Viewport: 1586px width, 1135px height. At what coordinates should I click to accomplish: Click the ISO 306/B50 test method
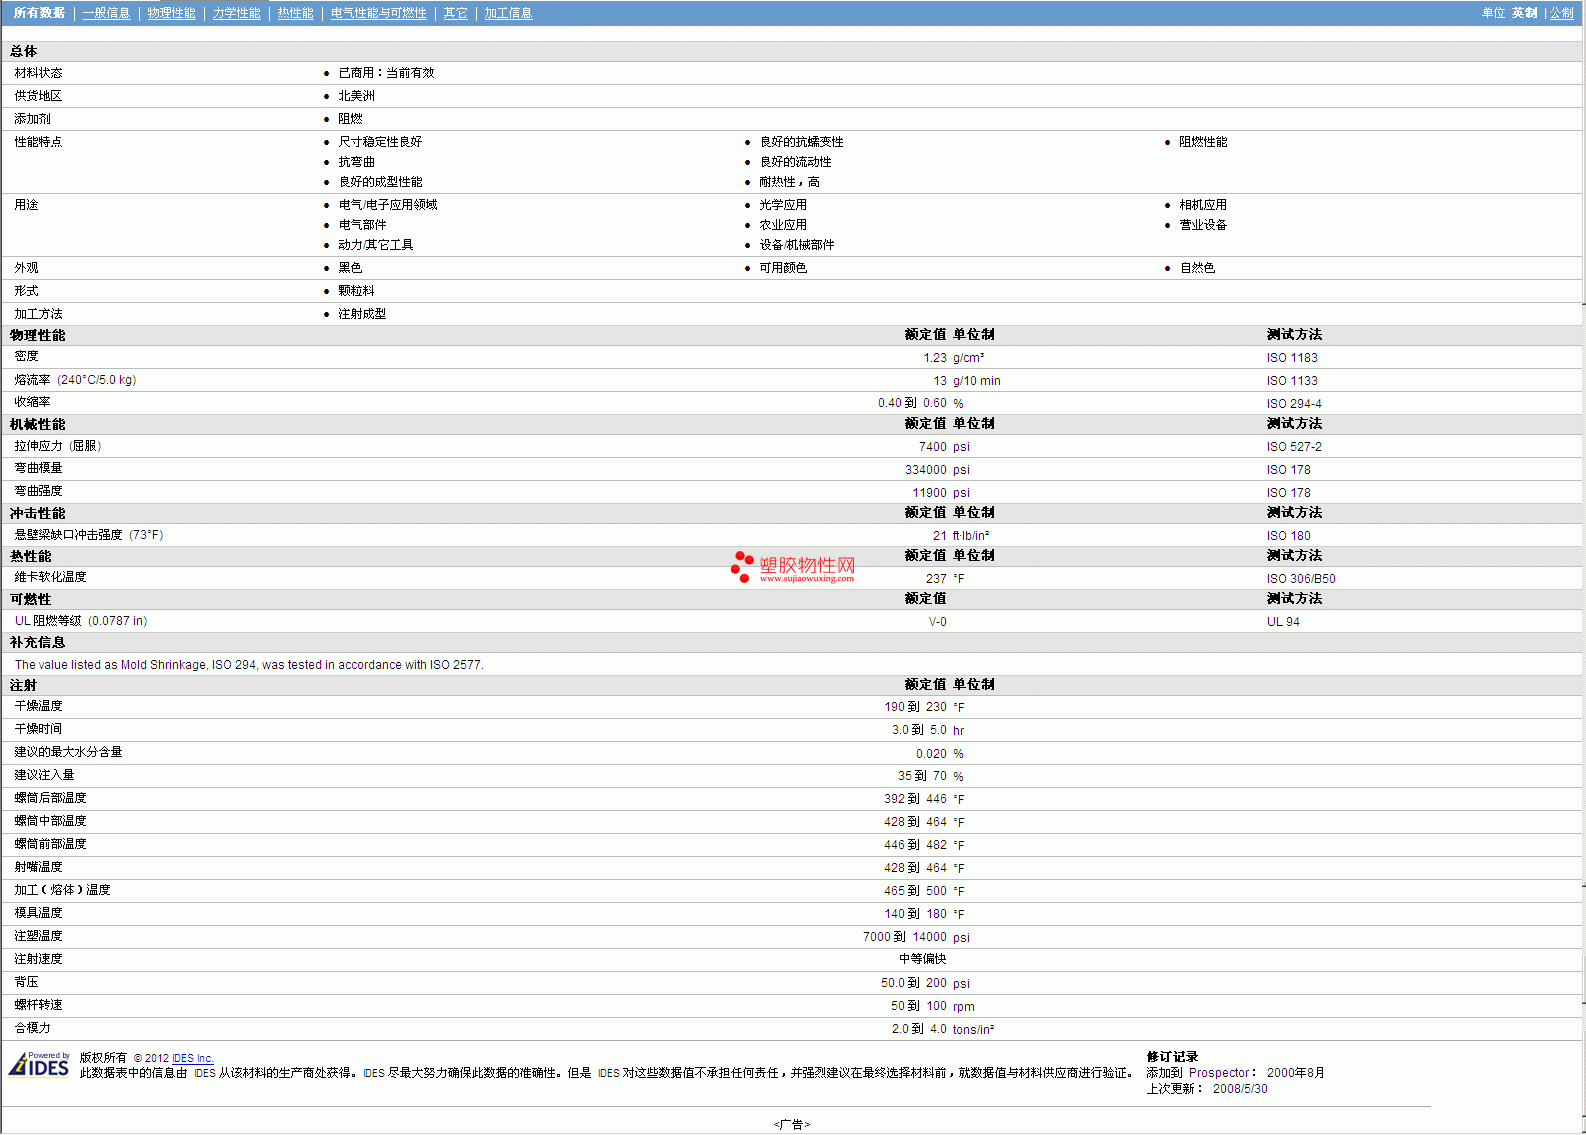pos(1301,579)
